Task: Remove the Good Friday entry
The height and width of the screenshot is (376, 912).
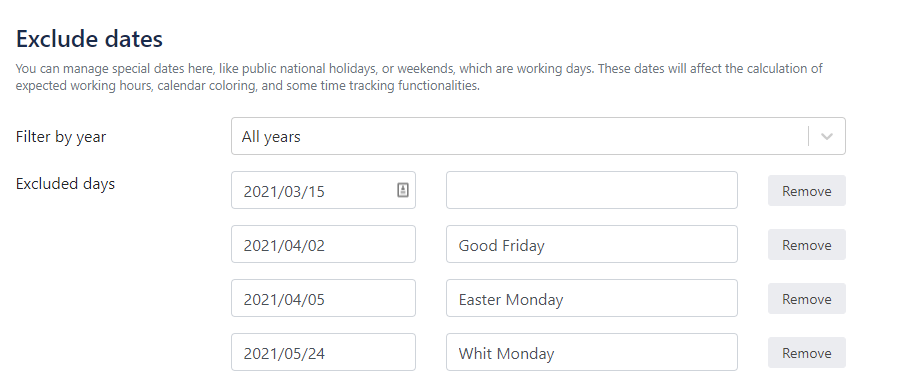Action: (x=806, y=245)
